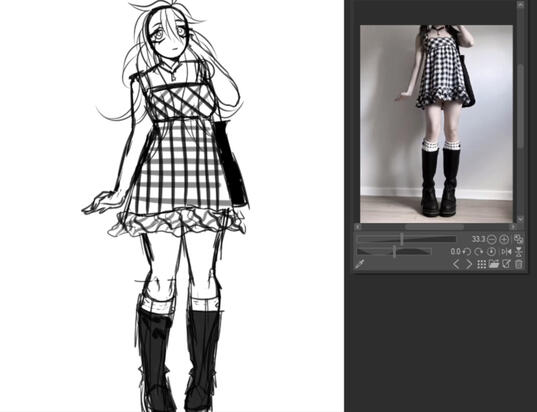537x412 pixels.
Task: Zoom out the Sub View reference image
Action: (491, 239)
